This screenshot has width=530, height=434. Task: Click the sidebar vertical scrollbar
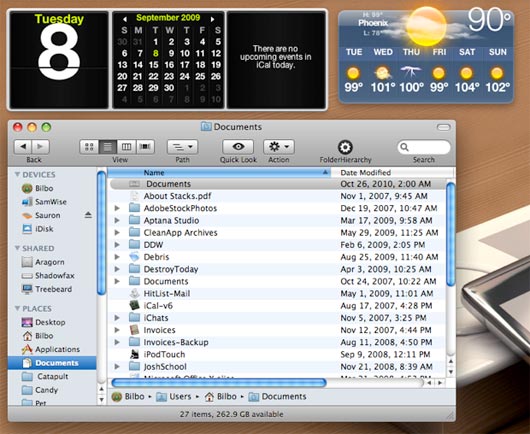point(101,233)
